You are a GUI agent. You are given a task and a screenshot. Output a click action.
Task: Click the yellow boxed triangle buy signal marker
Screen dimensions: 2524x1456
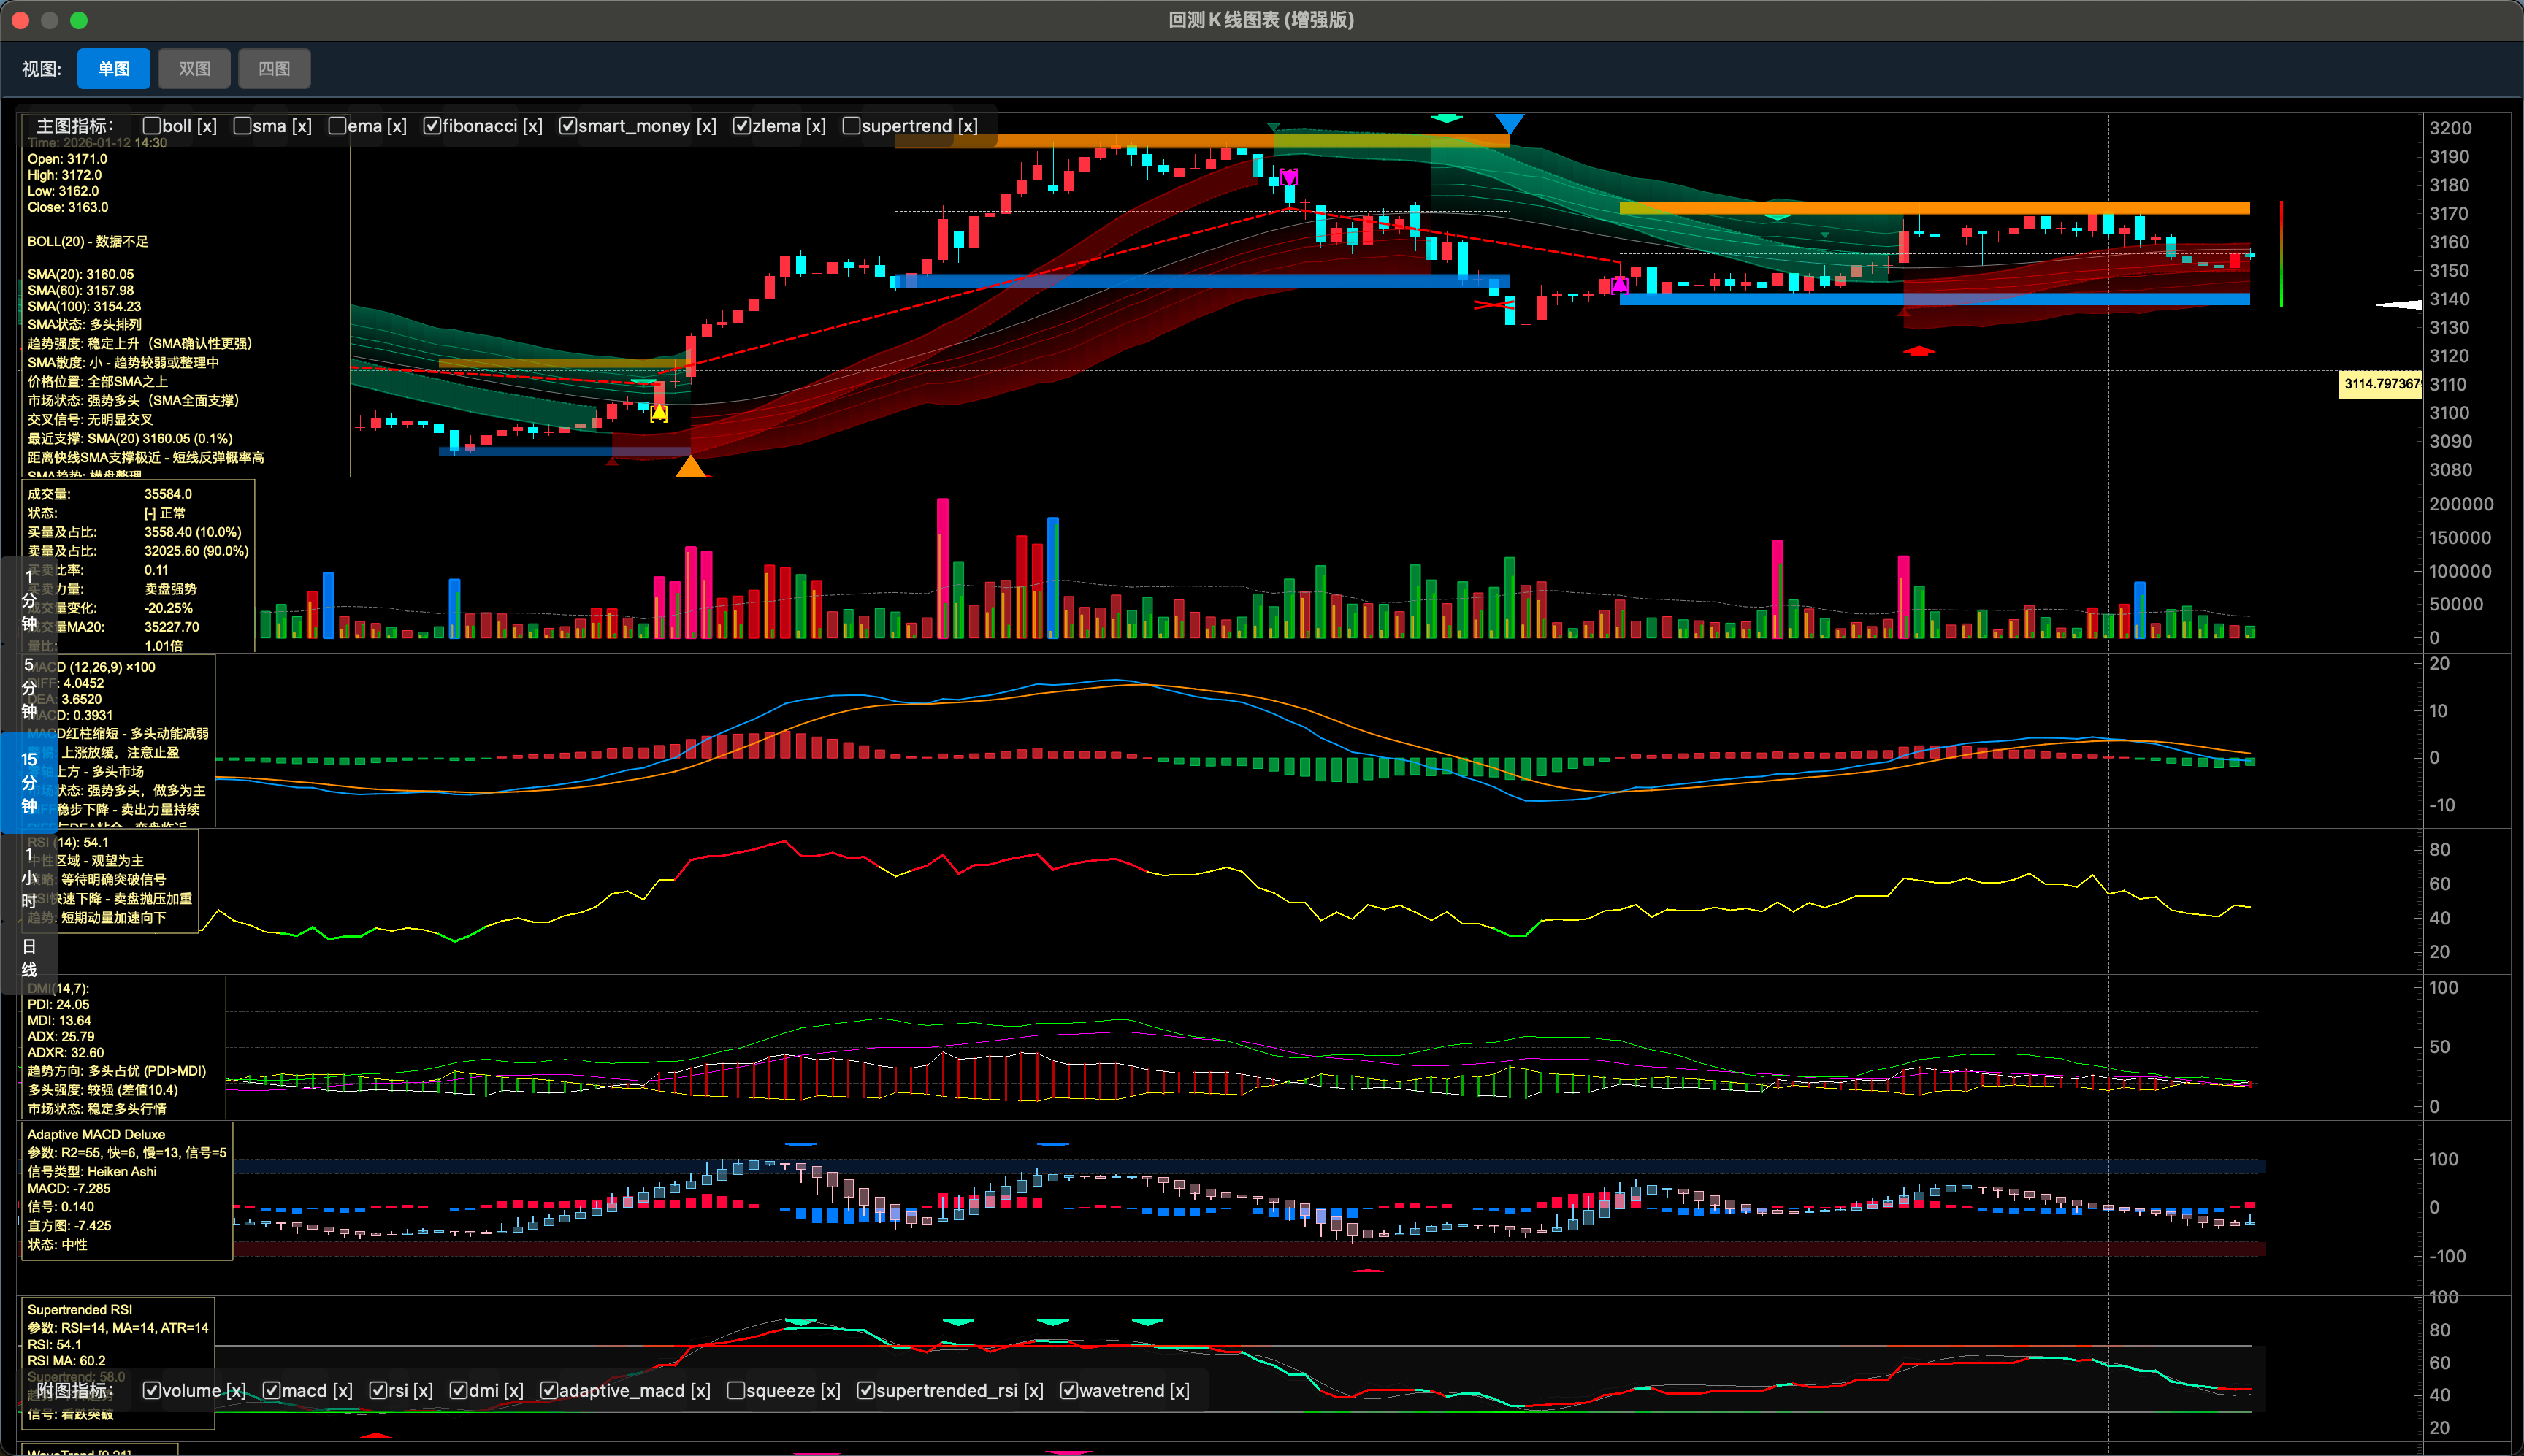(x=659, y=413)
